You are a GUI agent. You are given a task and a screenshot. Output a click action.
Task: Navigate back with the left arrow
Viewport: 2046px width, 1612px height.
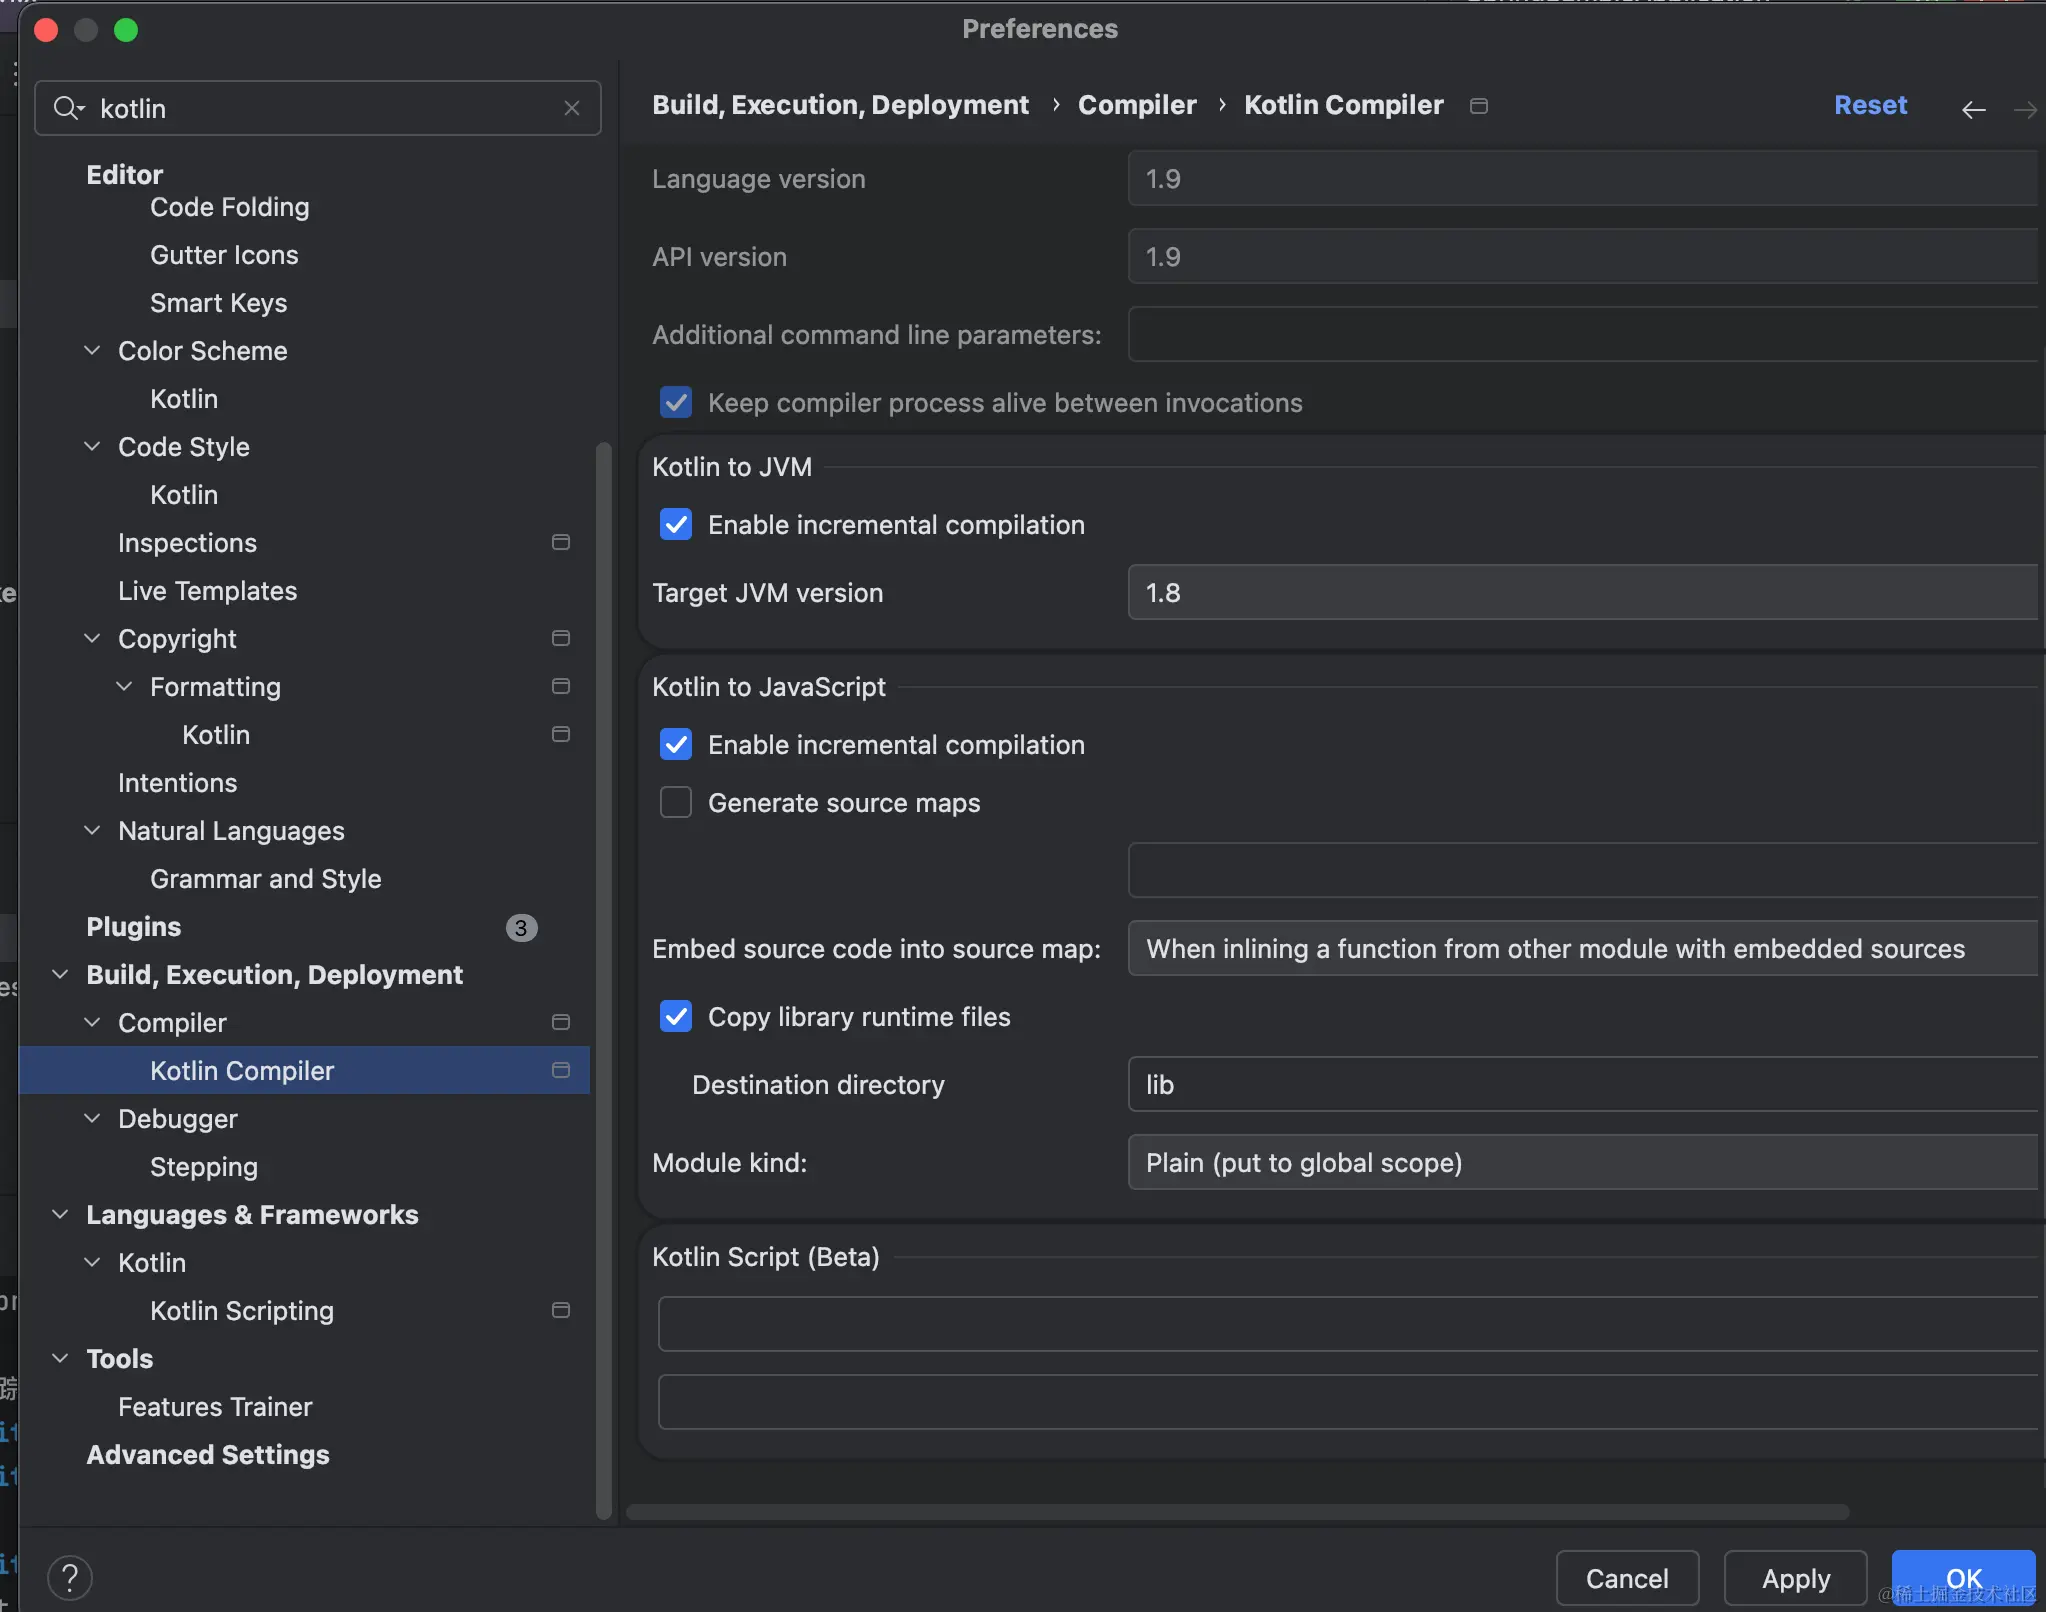point(1973,109)
